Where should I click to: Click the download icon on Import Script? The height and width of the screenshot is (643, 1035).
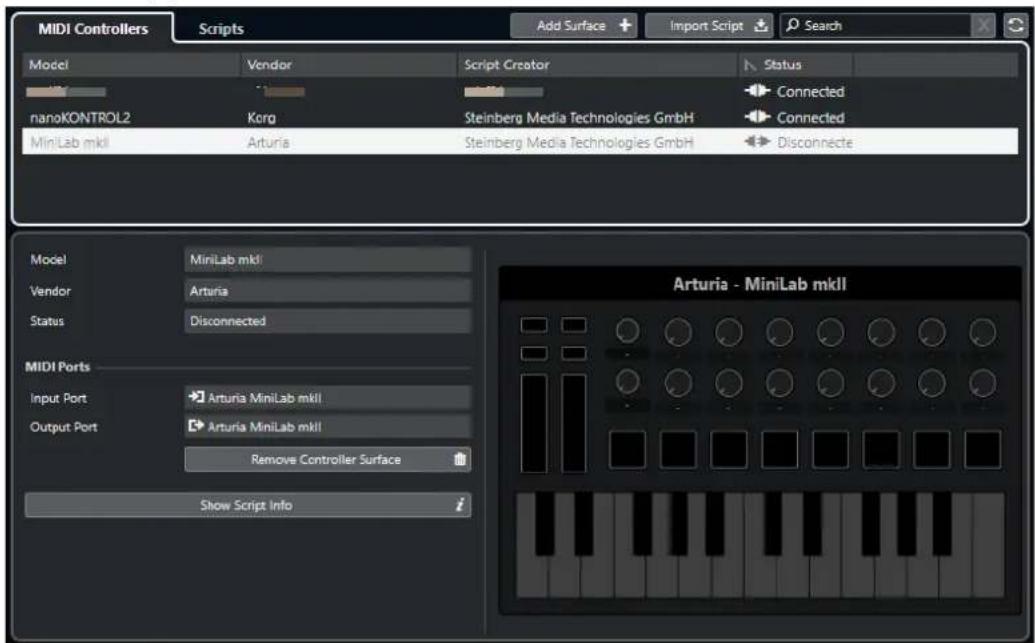[761, 26]
